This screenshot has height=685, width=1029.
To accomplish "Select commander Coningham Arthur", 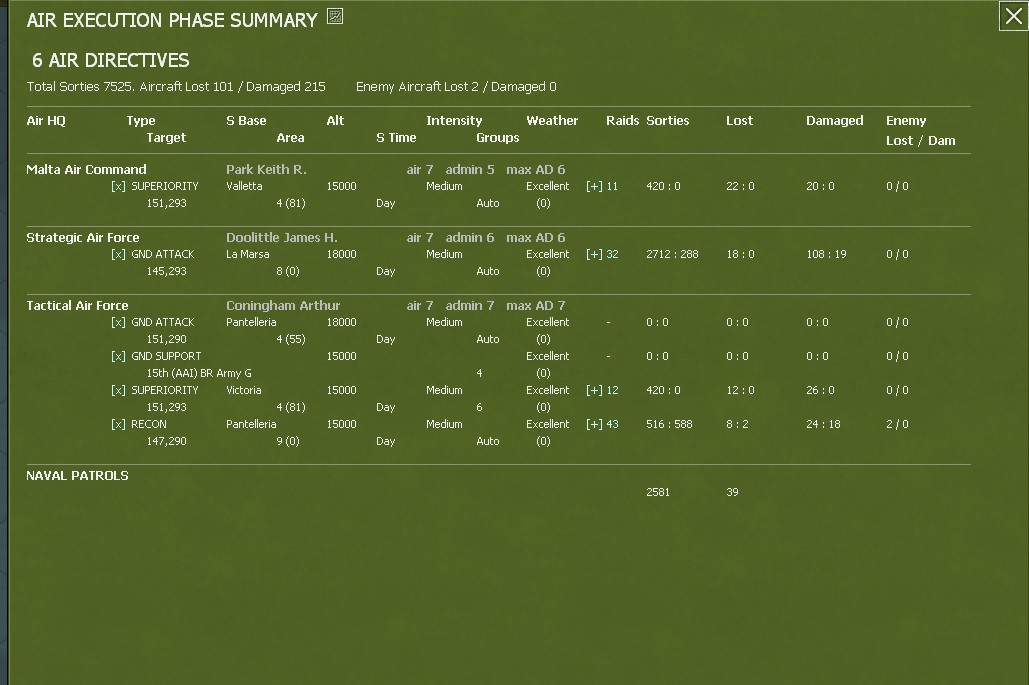I will (283, 306).
